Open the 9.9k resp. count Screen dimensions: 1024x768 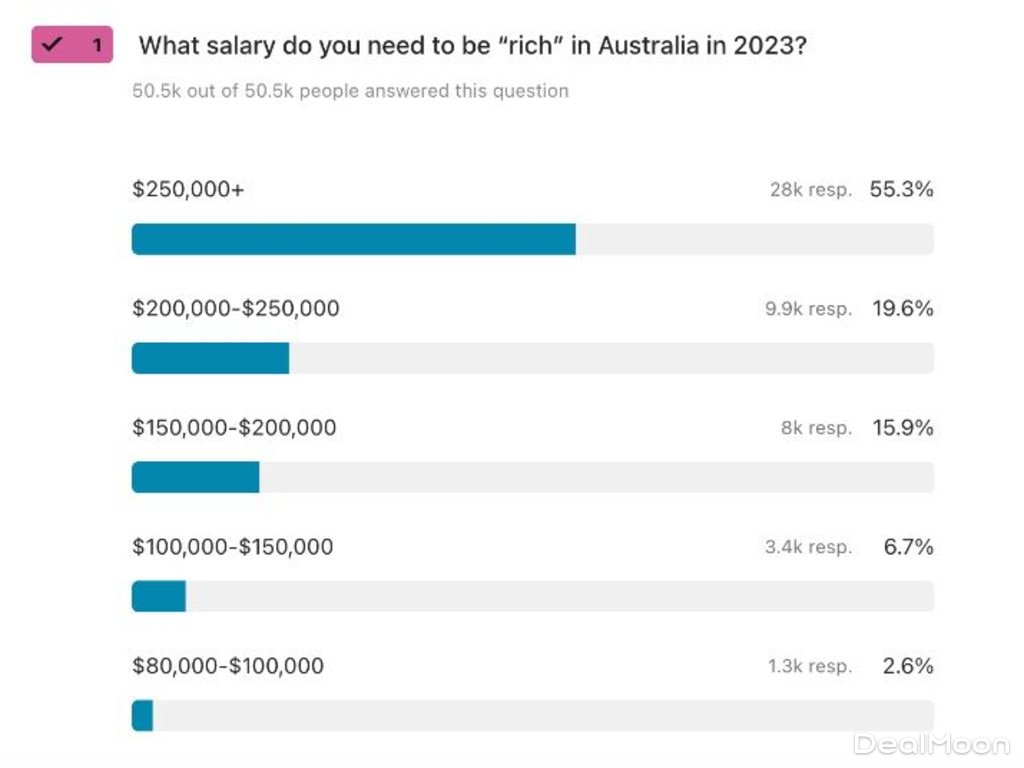pos(808,309)
